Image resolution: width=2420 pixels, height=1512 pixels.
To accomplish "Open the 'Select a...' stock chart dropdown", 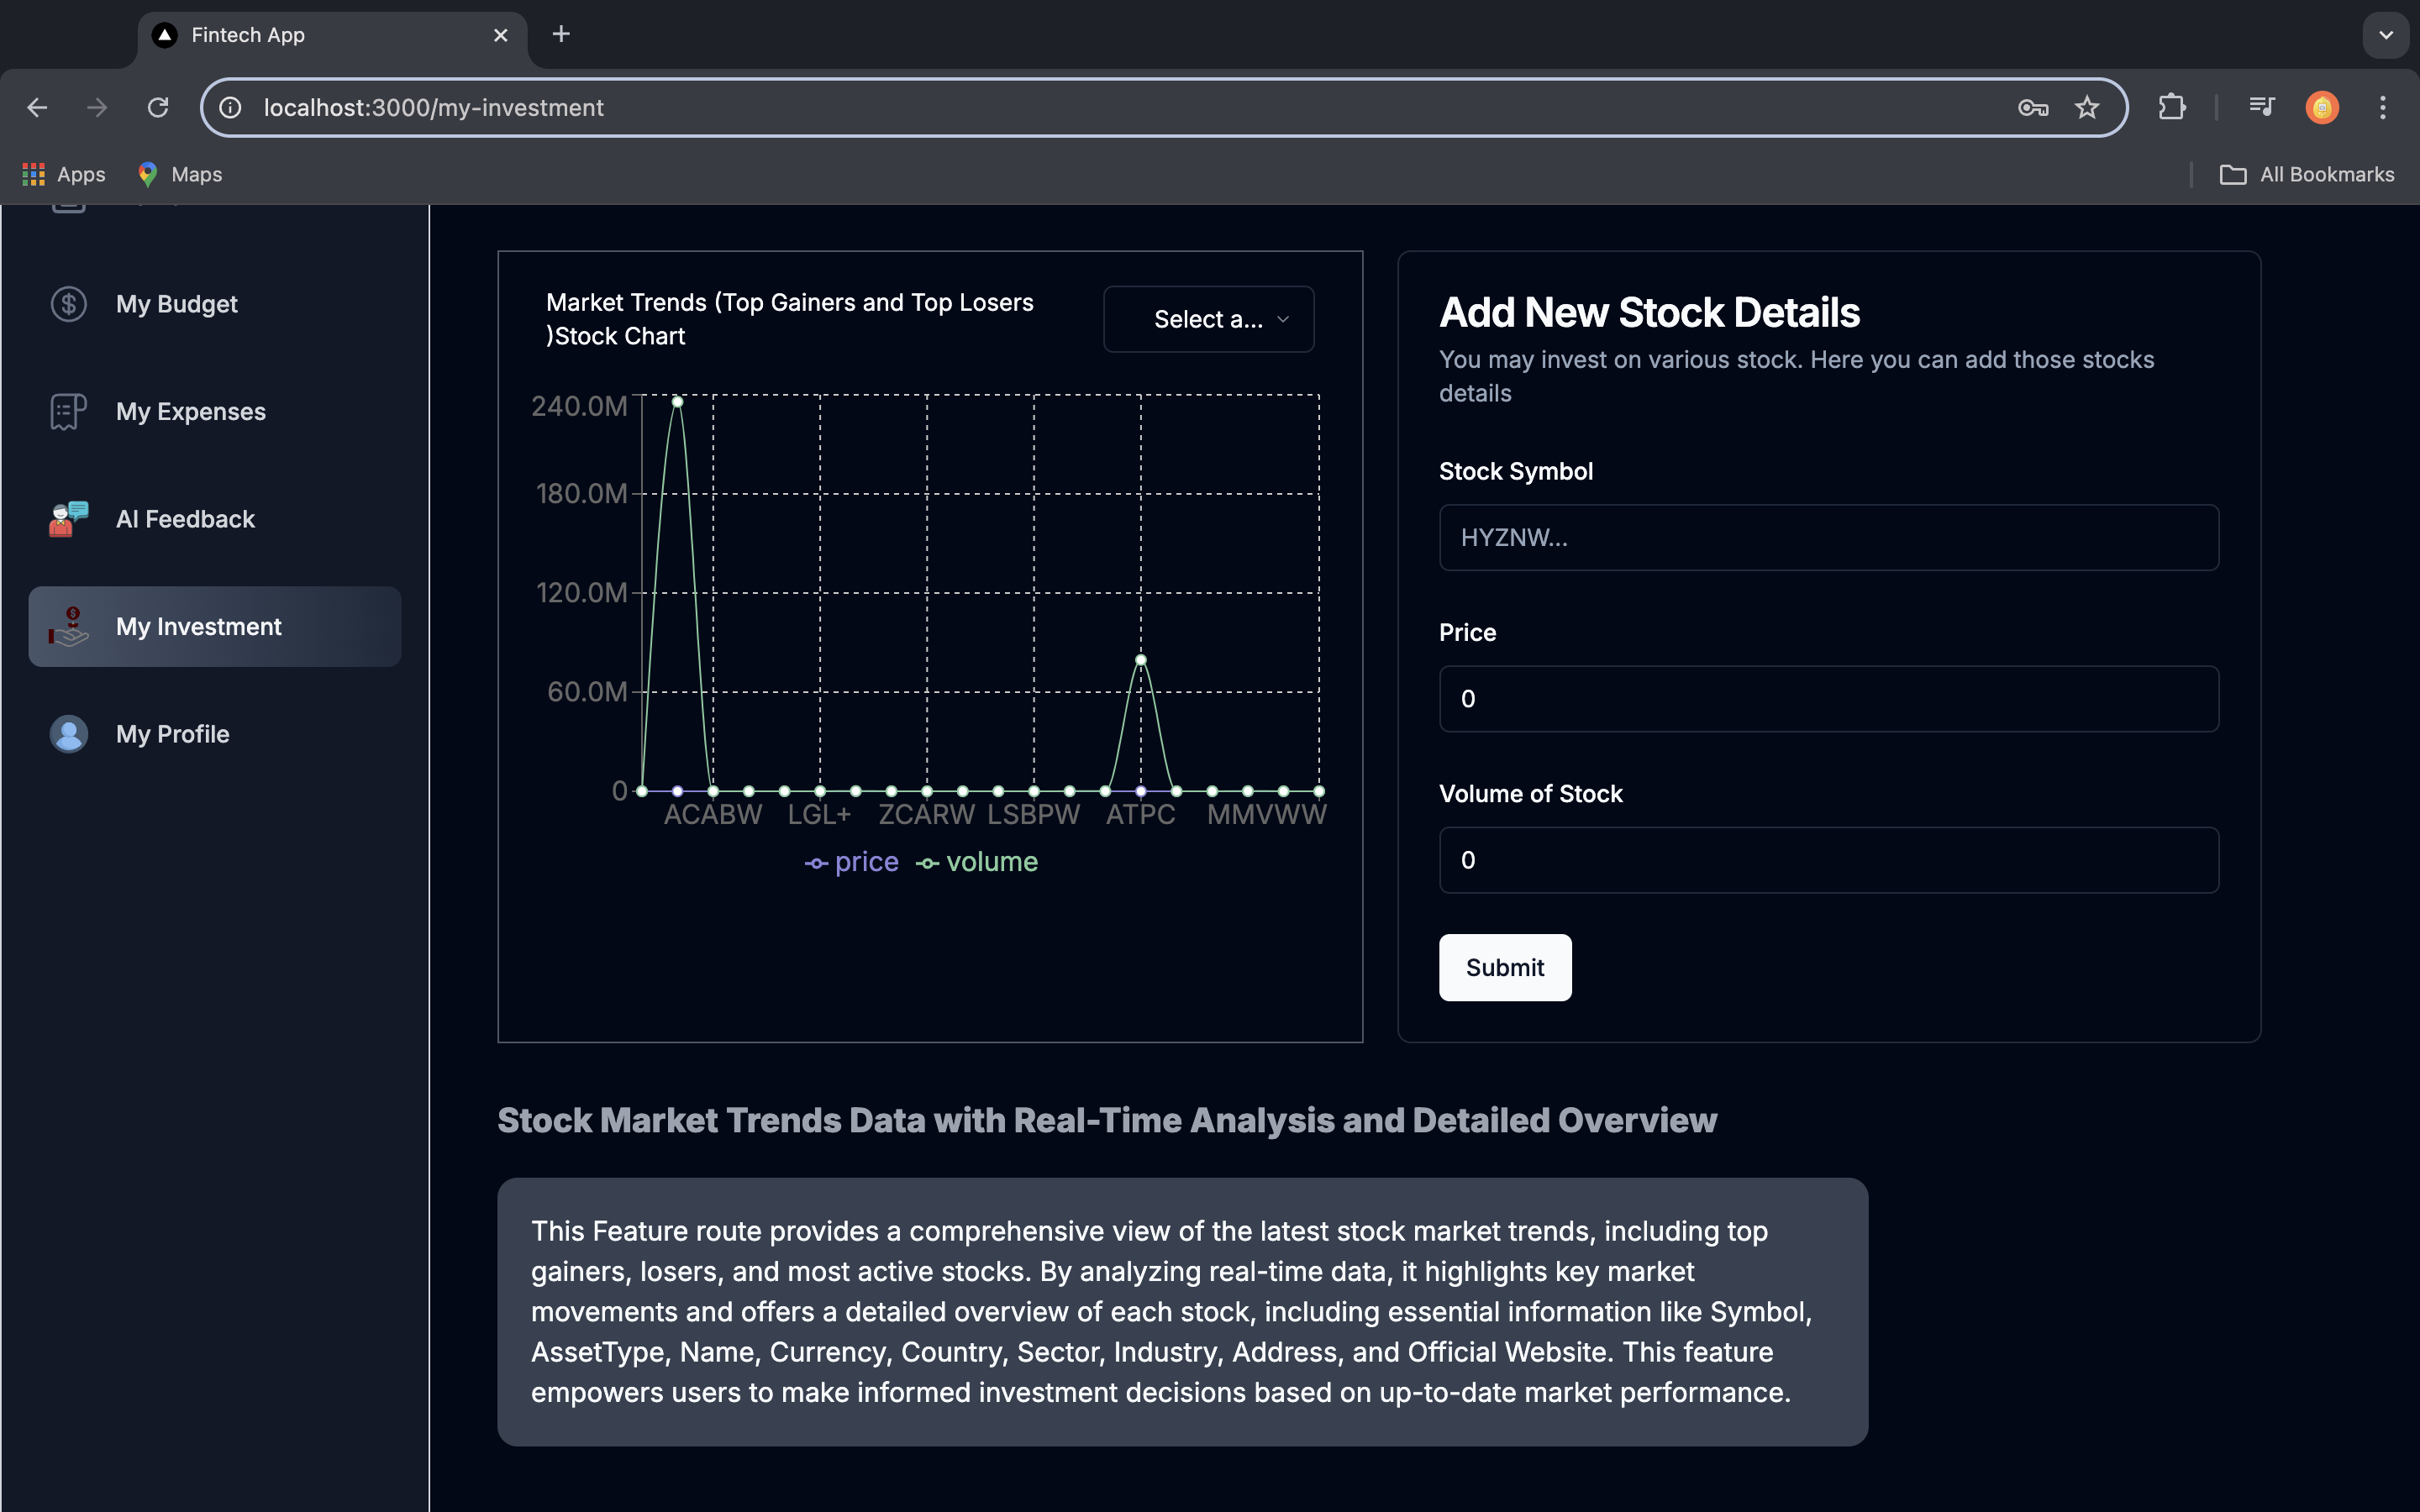I will pos(1208,320).
